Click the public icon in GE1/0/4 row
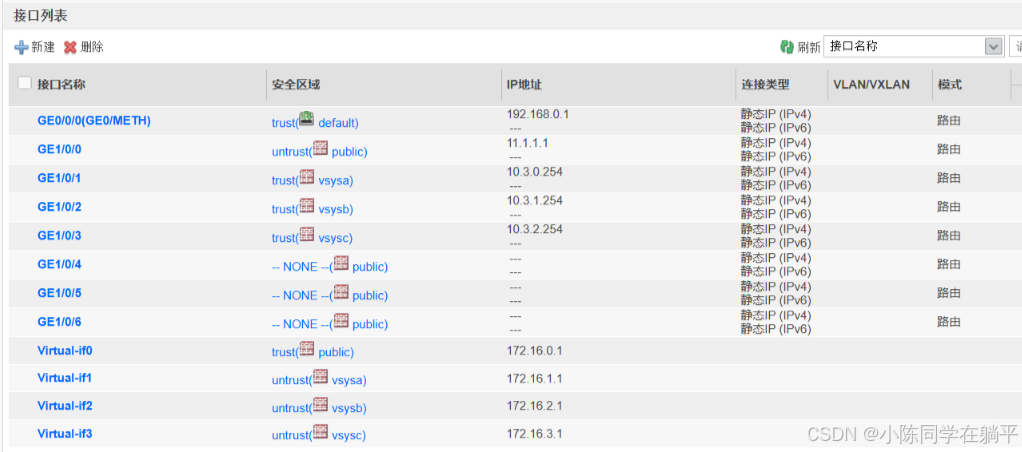The image size is (1022, 452). [x=341, y=264]
